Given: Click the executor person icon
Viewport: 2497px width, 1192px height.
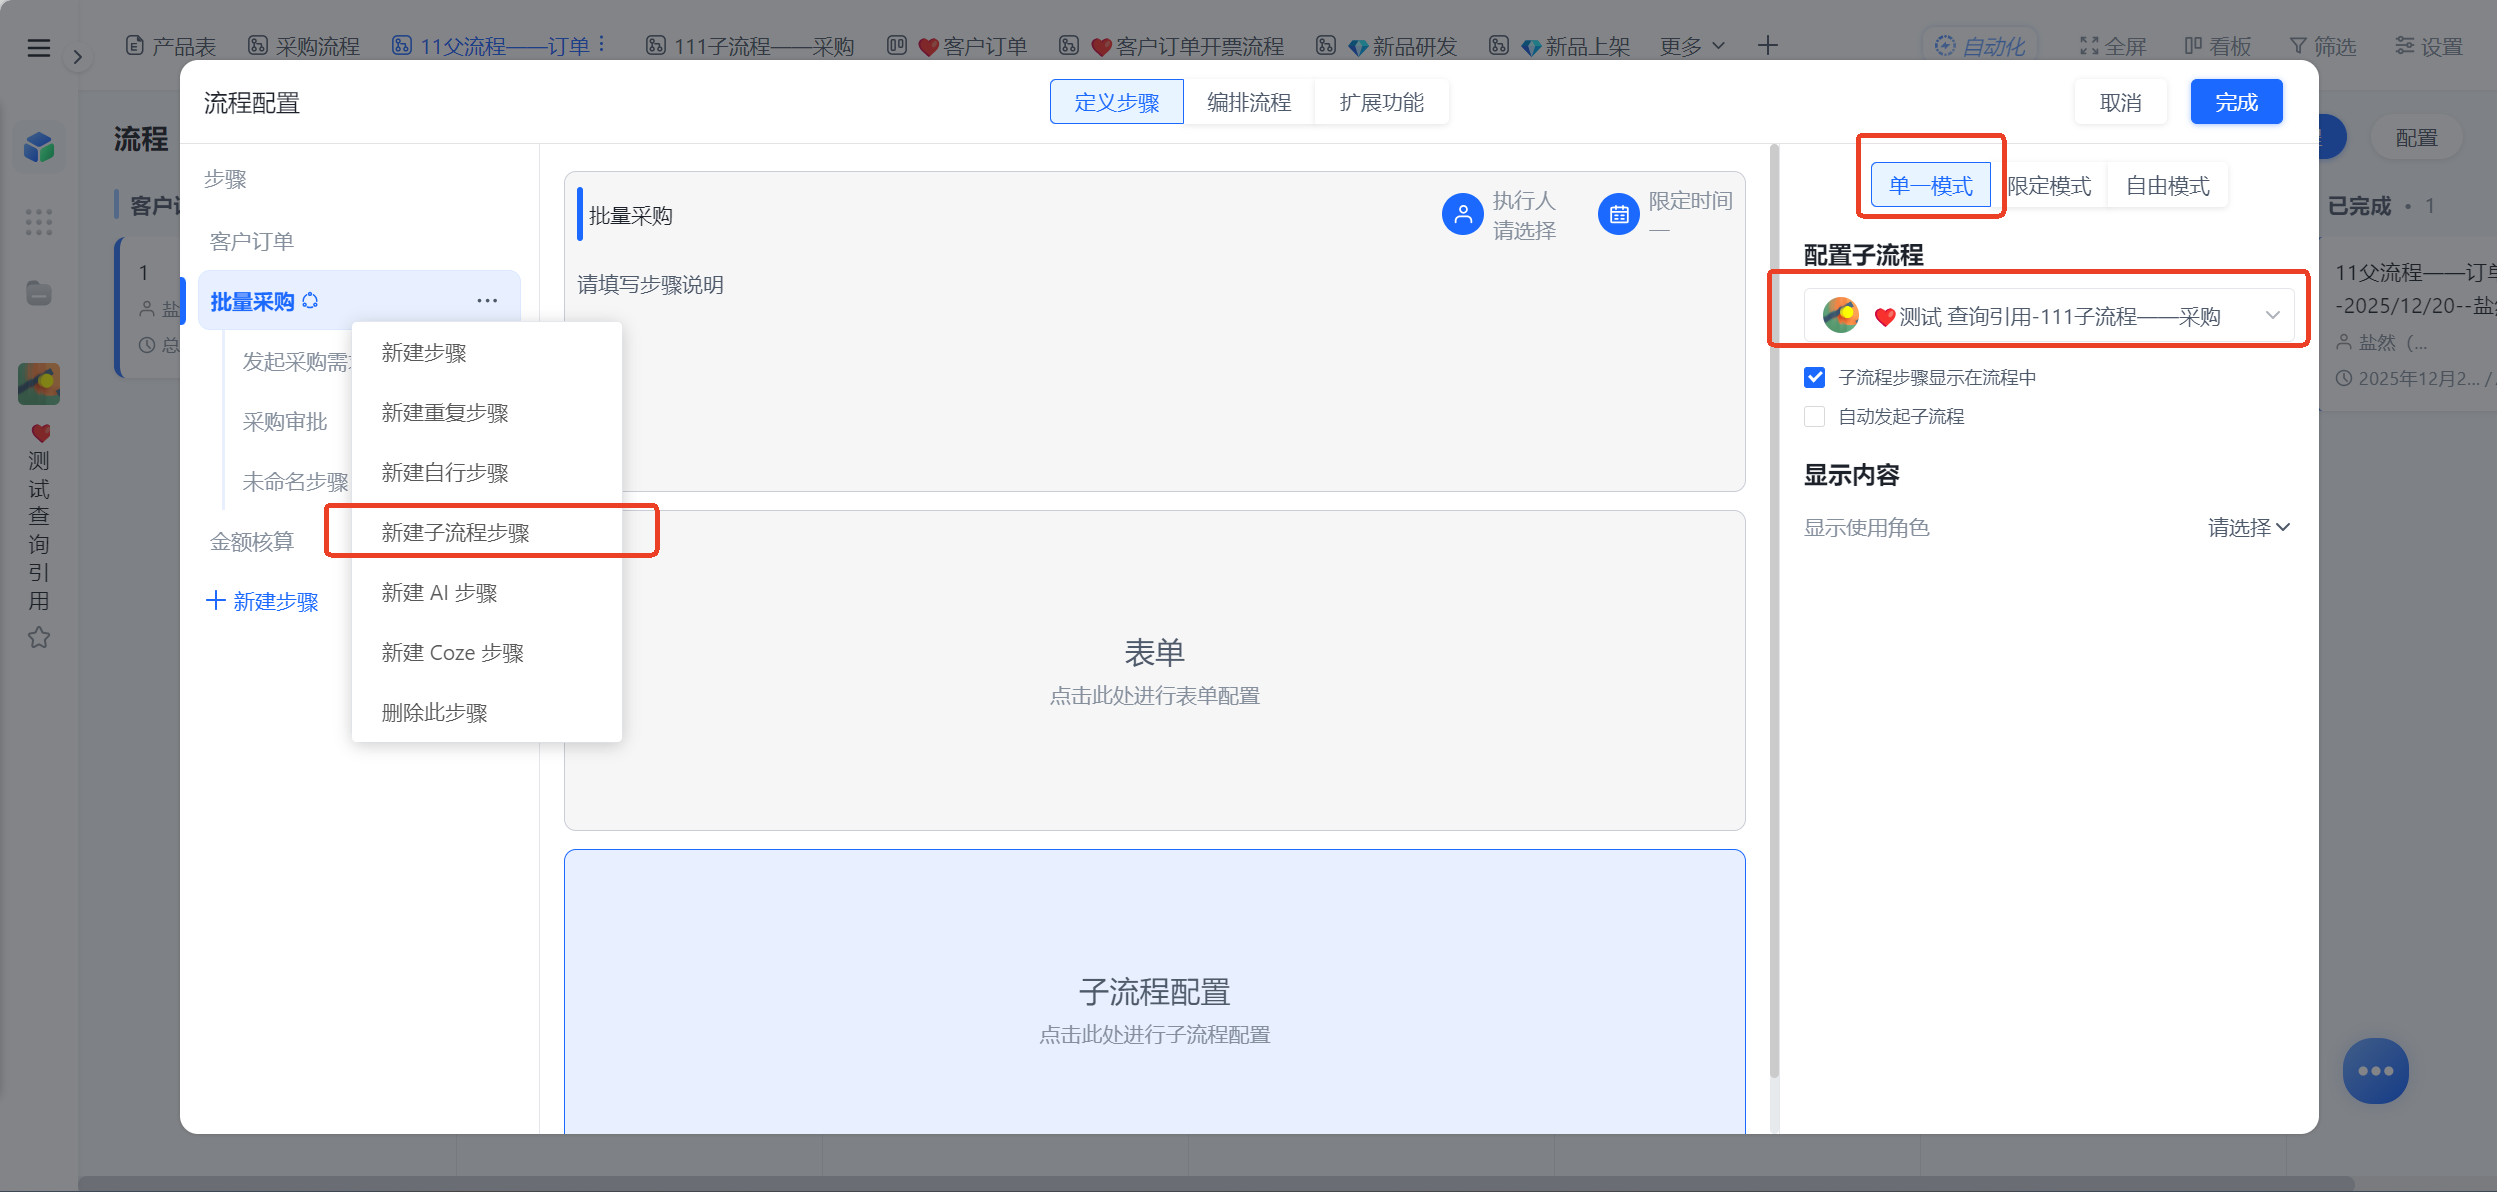Looking at the screenshot, I should tap(1462, 214).
